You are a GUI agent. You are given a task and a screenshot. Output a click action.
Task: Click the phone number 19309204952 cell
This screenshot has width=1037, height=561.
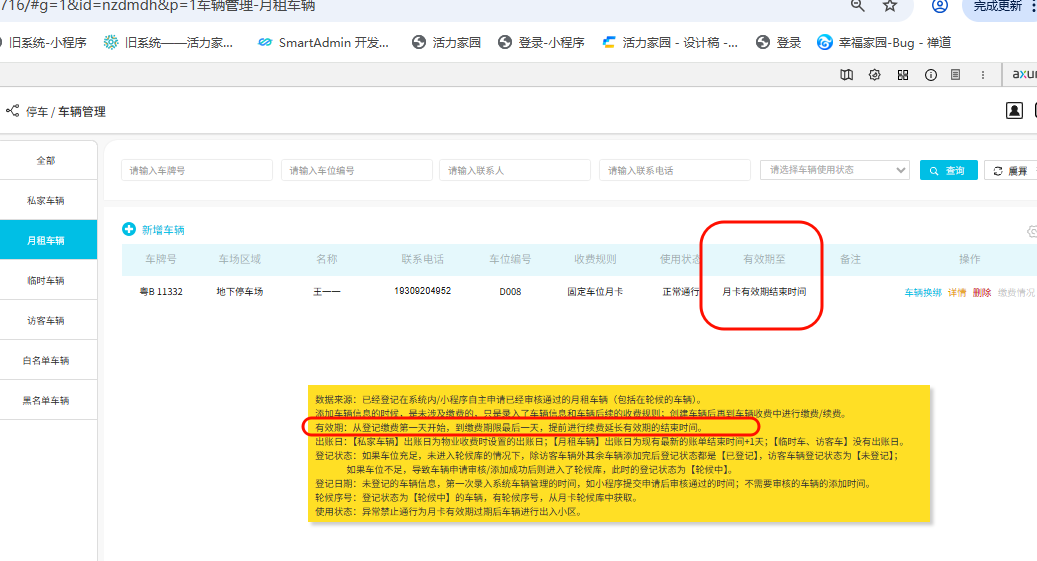[423, 291]
